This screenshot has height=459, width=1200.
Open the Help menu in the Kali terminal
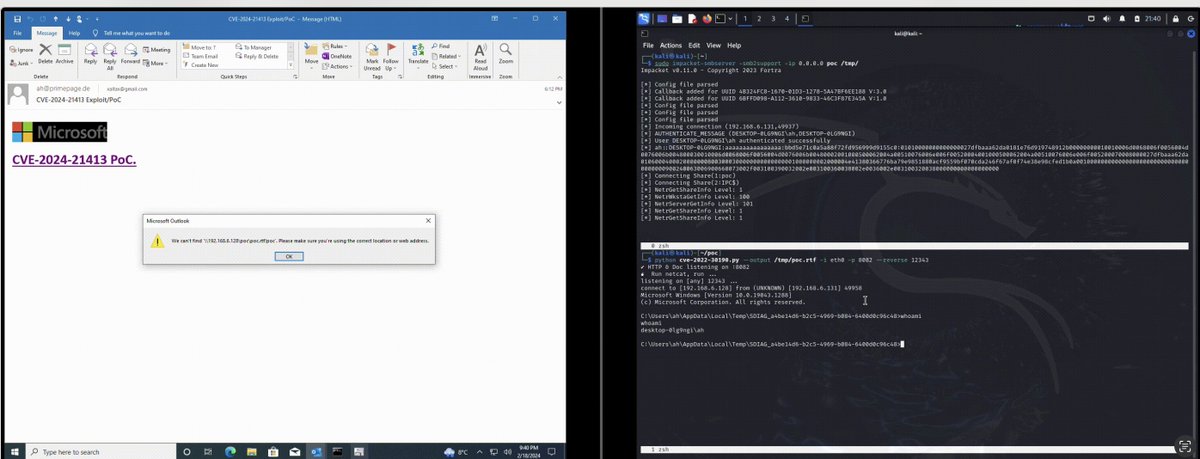[734, 45]
